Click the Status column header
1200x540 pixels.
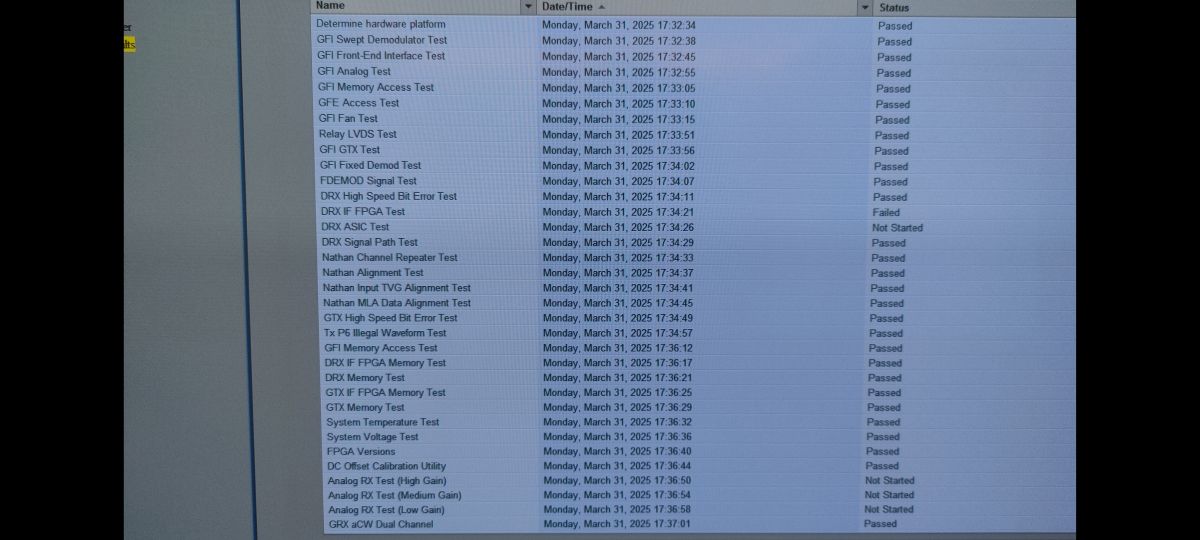click(894, 7)
